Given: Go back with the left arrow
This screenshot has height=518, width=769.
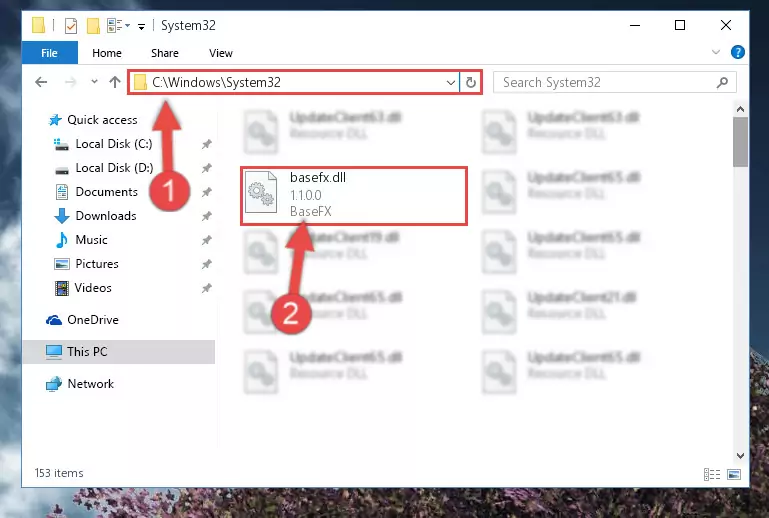Looking at the screenshot, I should tap(41, 82).
